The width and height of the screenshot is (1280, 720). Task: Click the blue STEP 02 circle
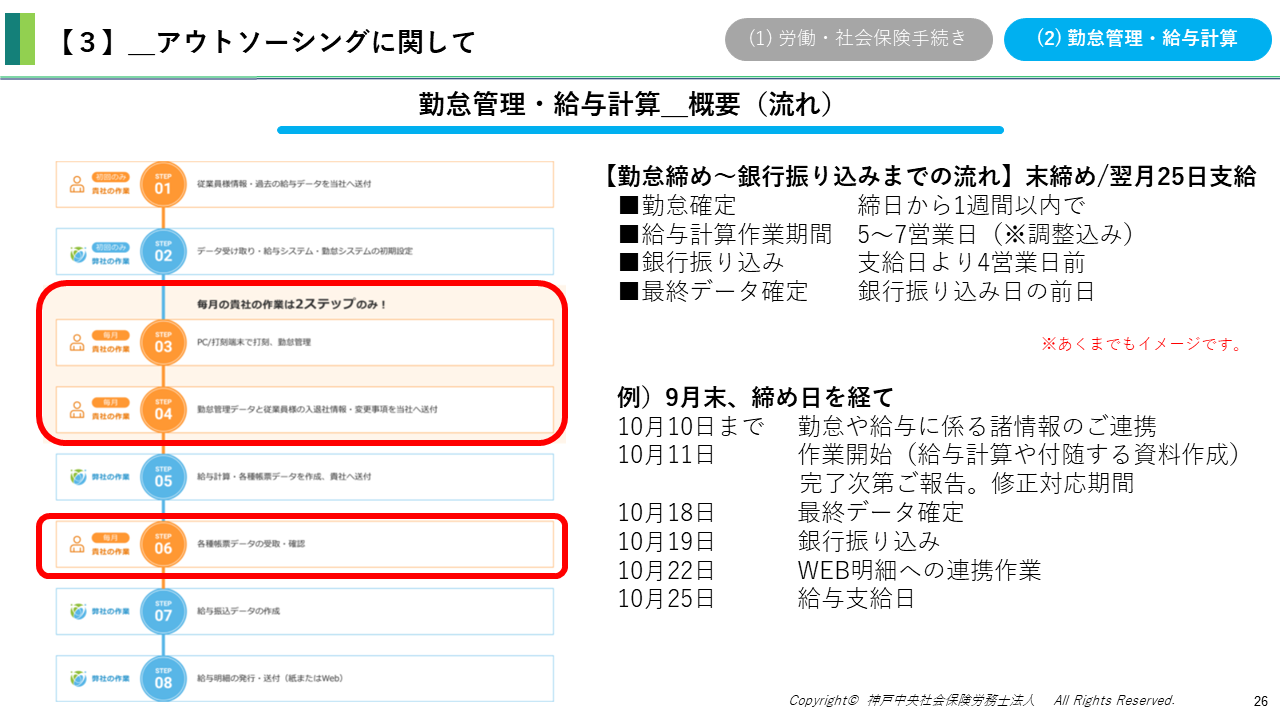tap(163, 251)
